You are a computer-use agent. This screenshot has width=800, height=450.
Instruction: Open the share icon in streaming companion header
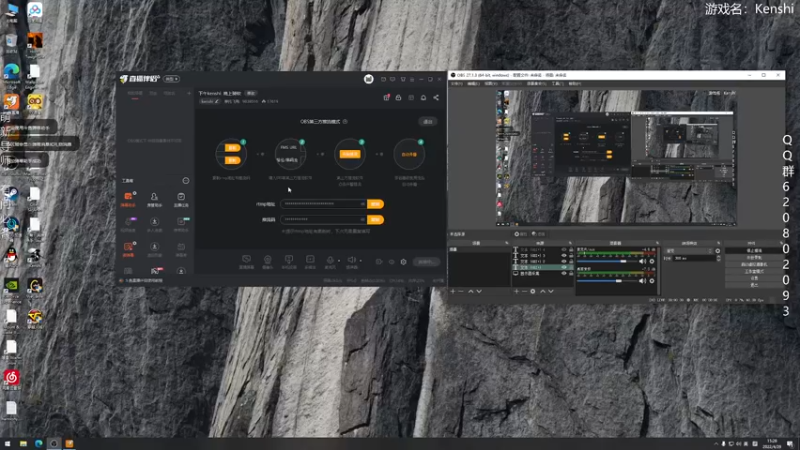[436, 97]
